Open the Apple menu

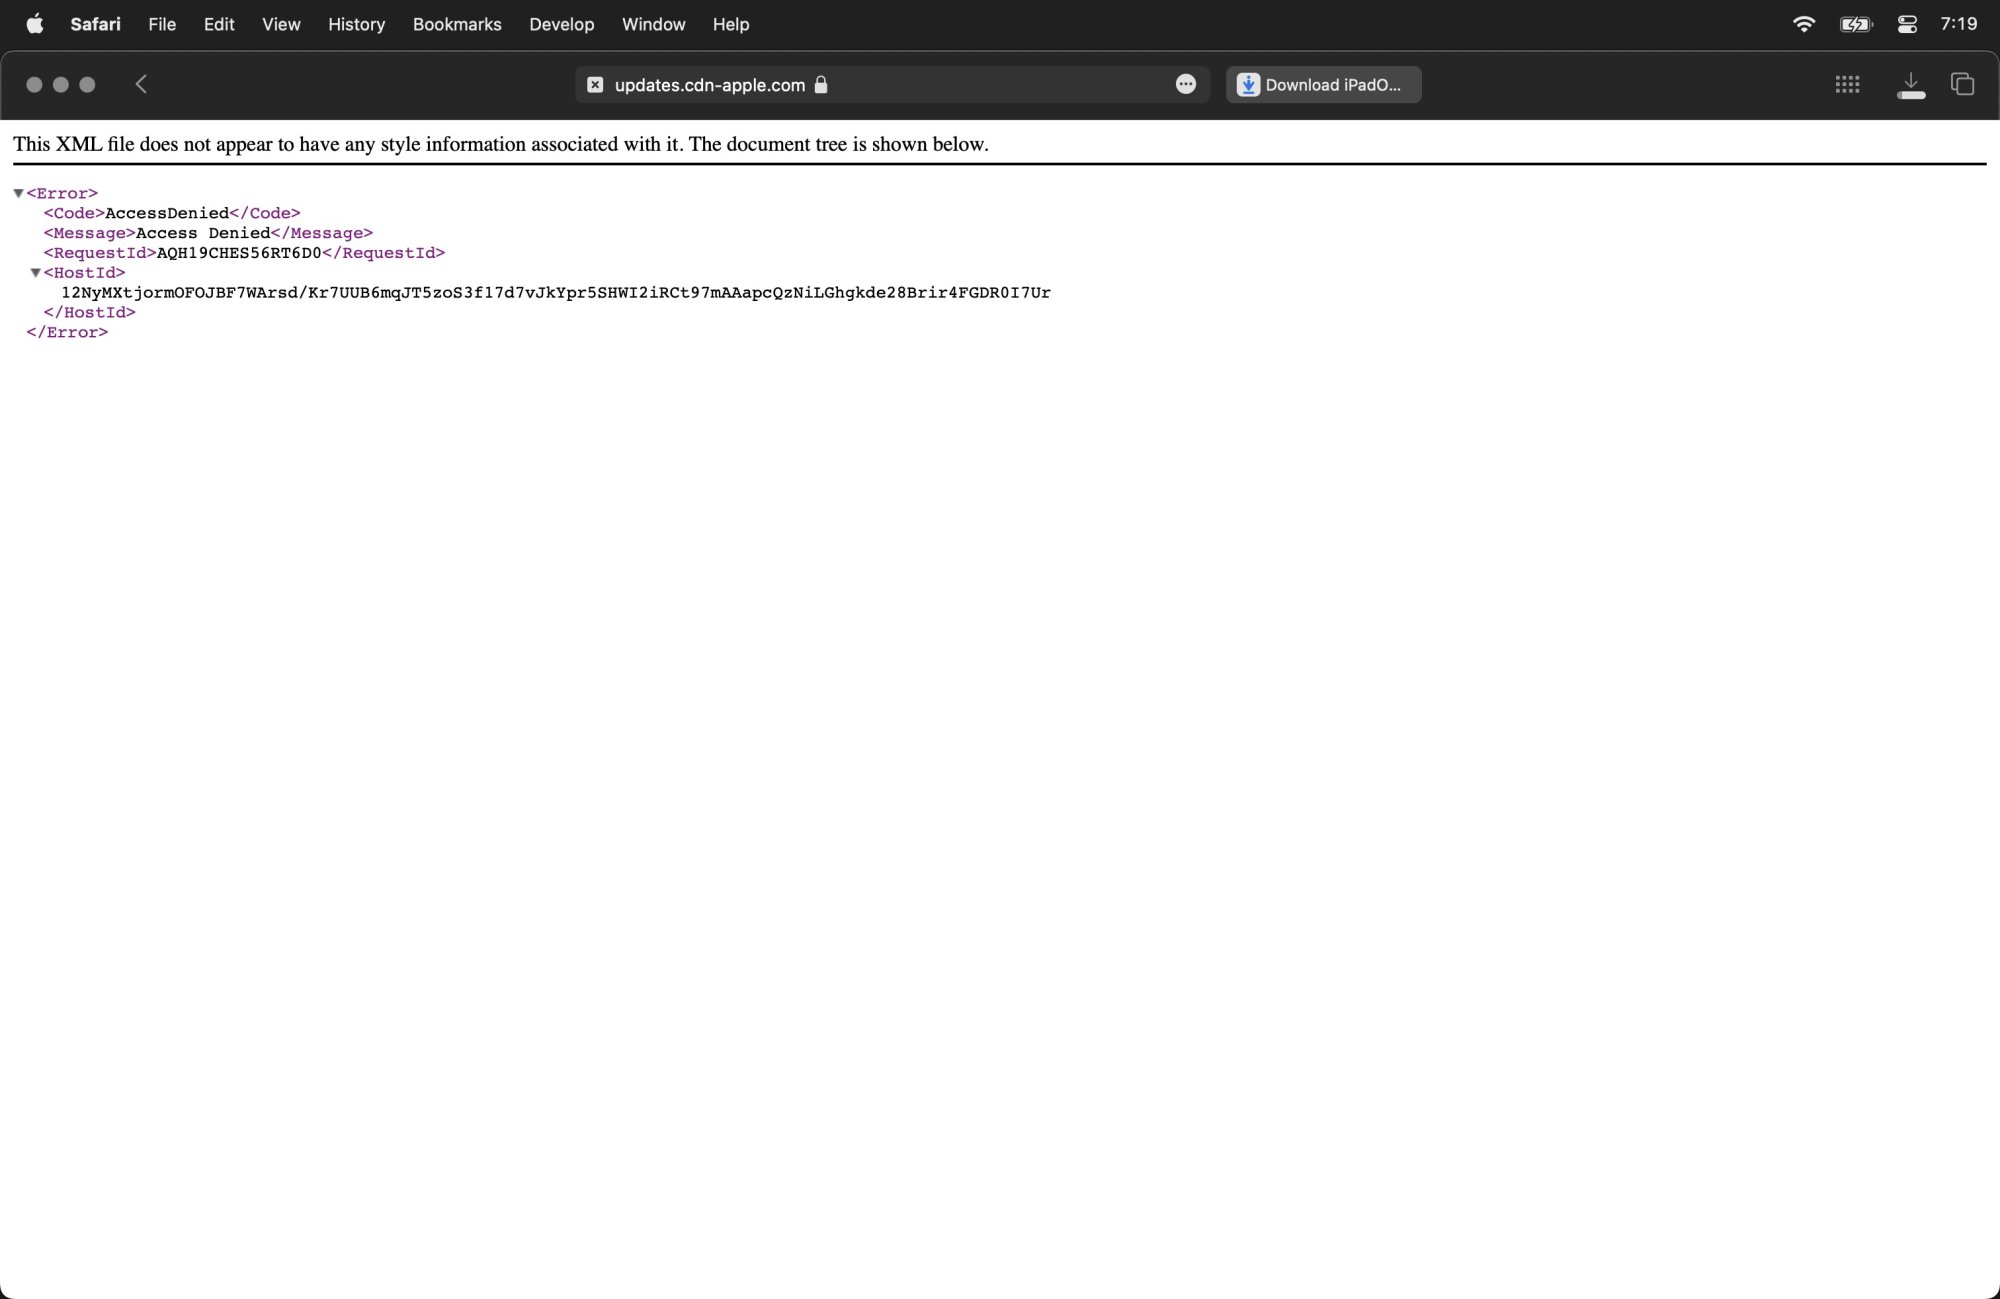[34, 24]
